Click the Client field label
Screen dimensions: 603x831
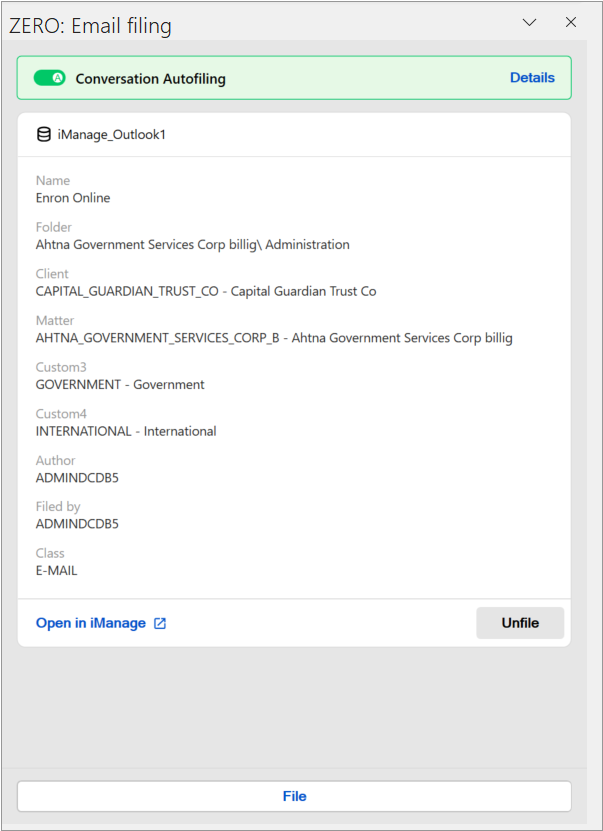(52, 274)
